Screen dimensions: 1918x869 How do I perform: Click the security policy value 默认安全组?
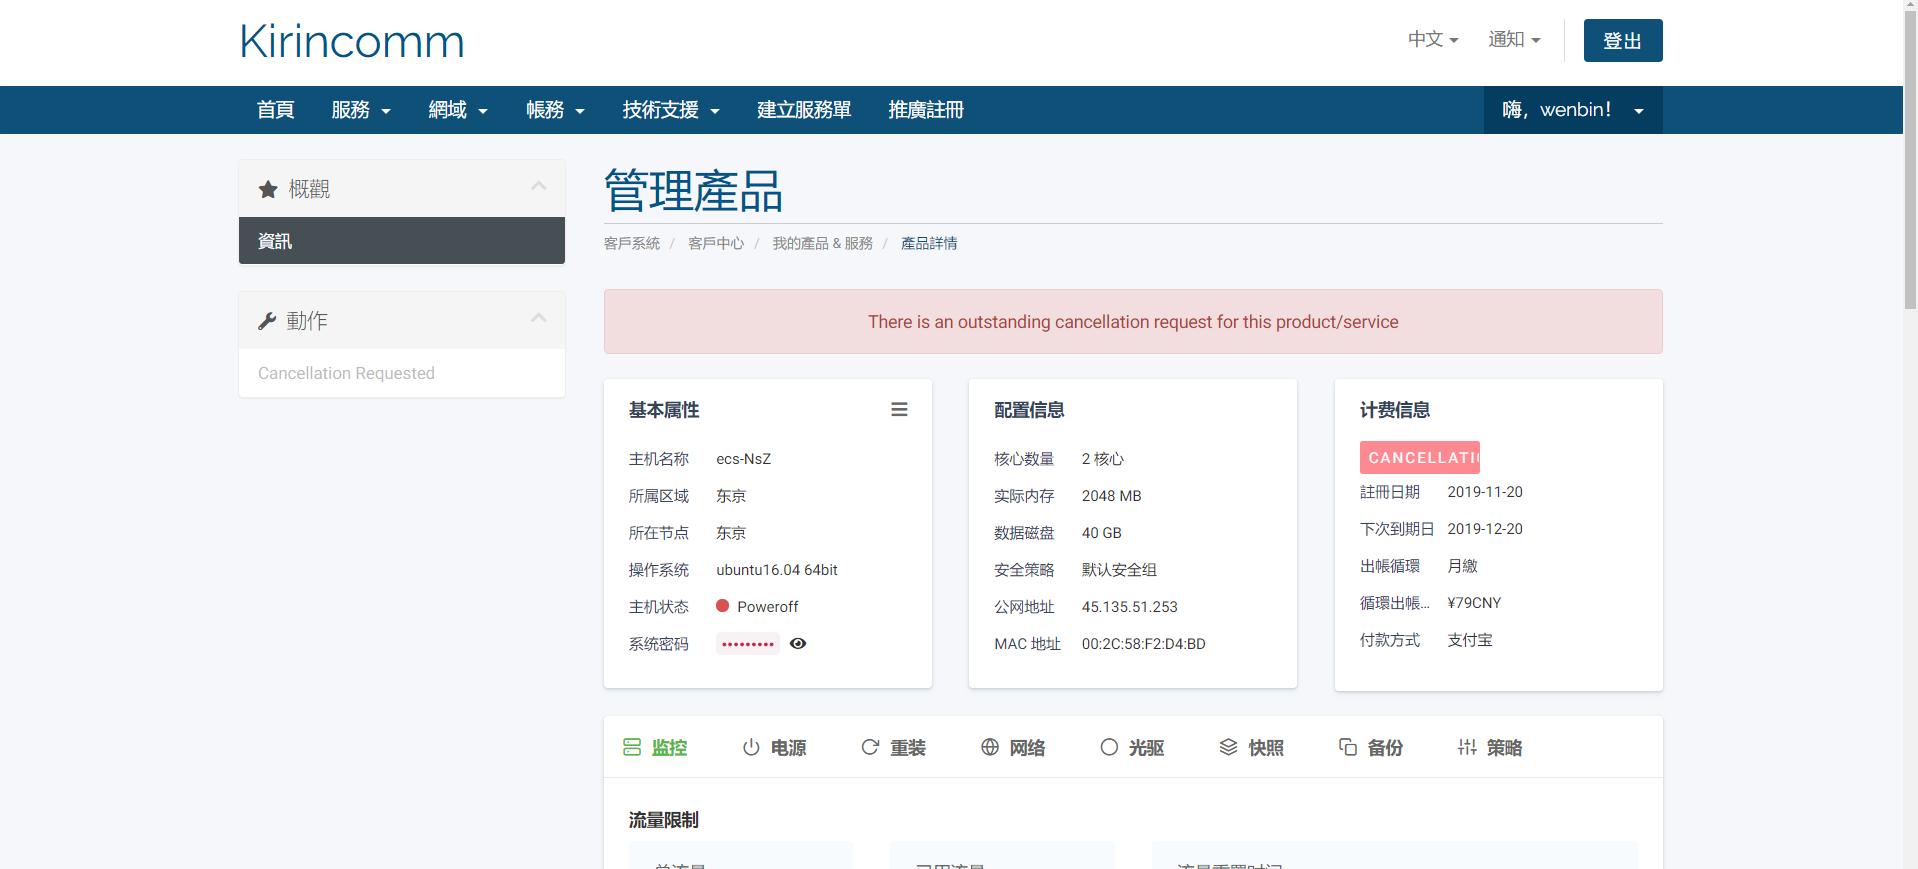pos(1119,570)
